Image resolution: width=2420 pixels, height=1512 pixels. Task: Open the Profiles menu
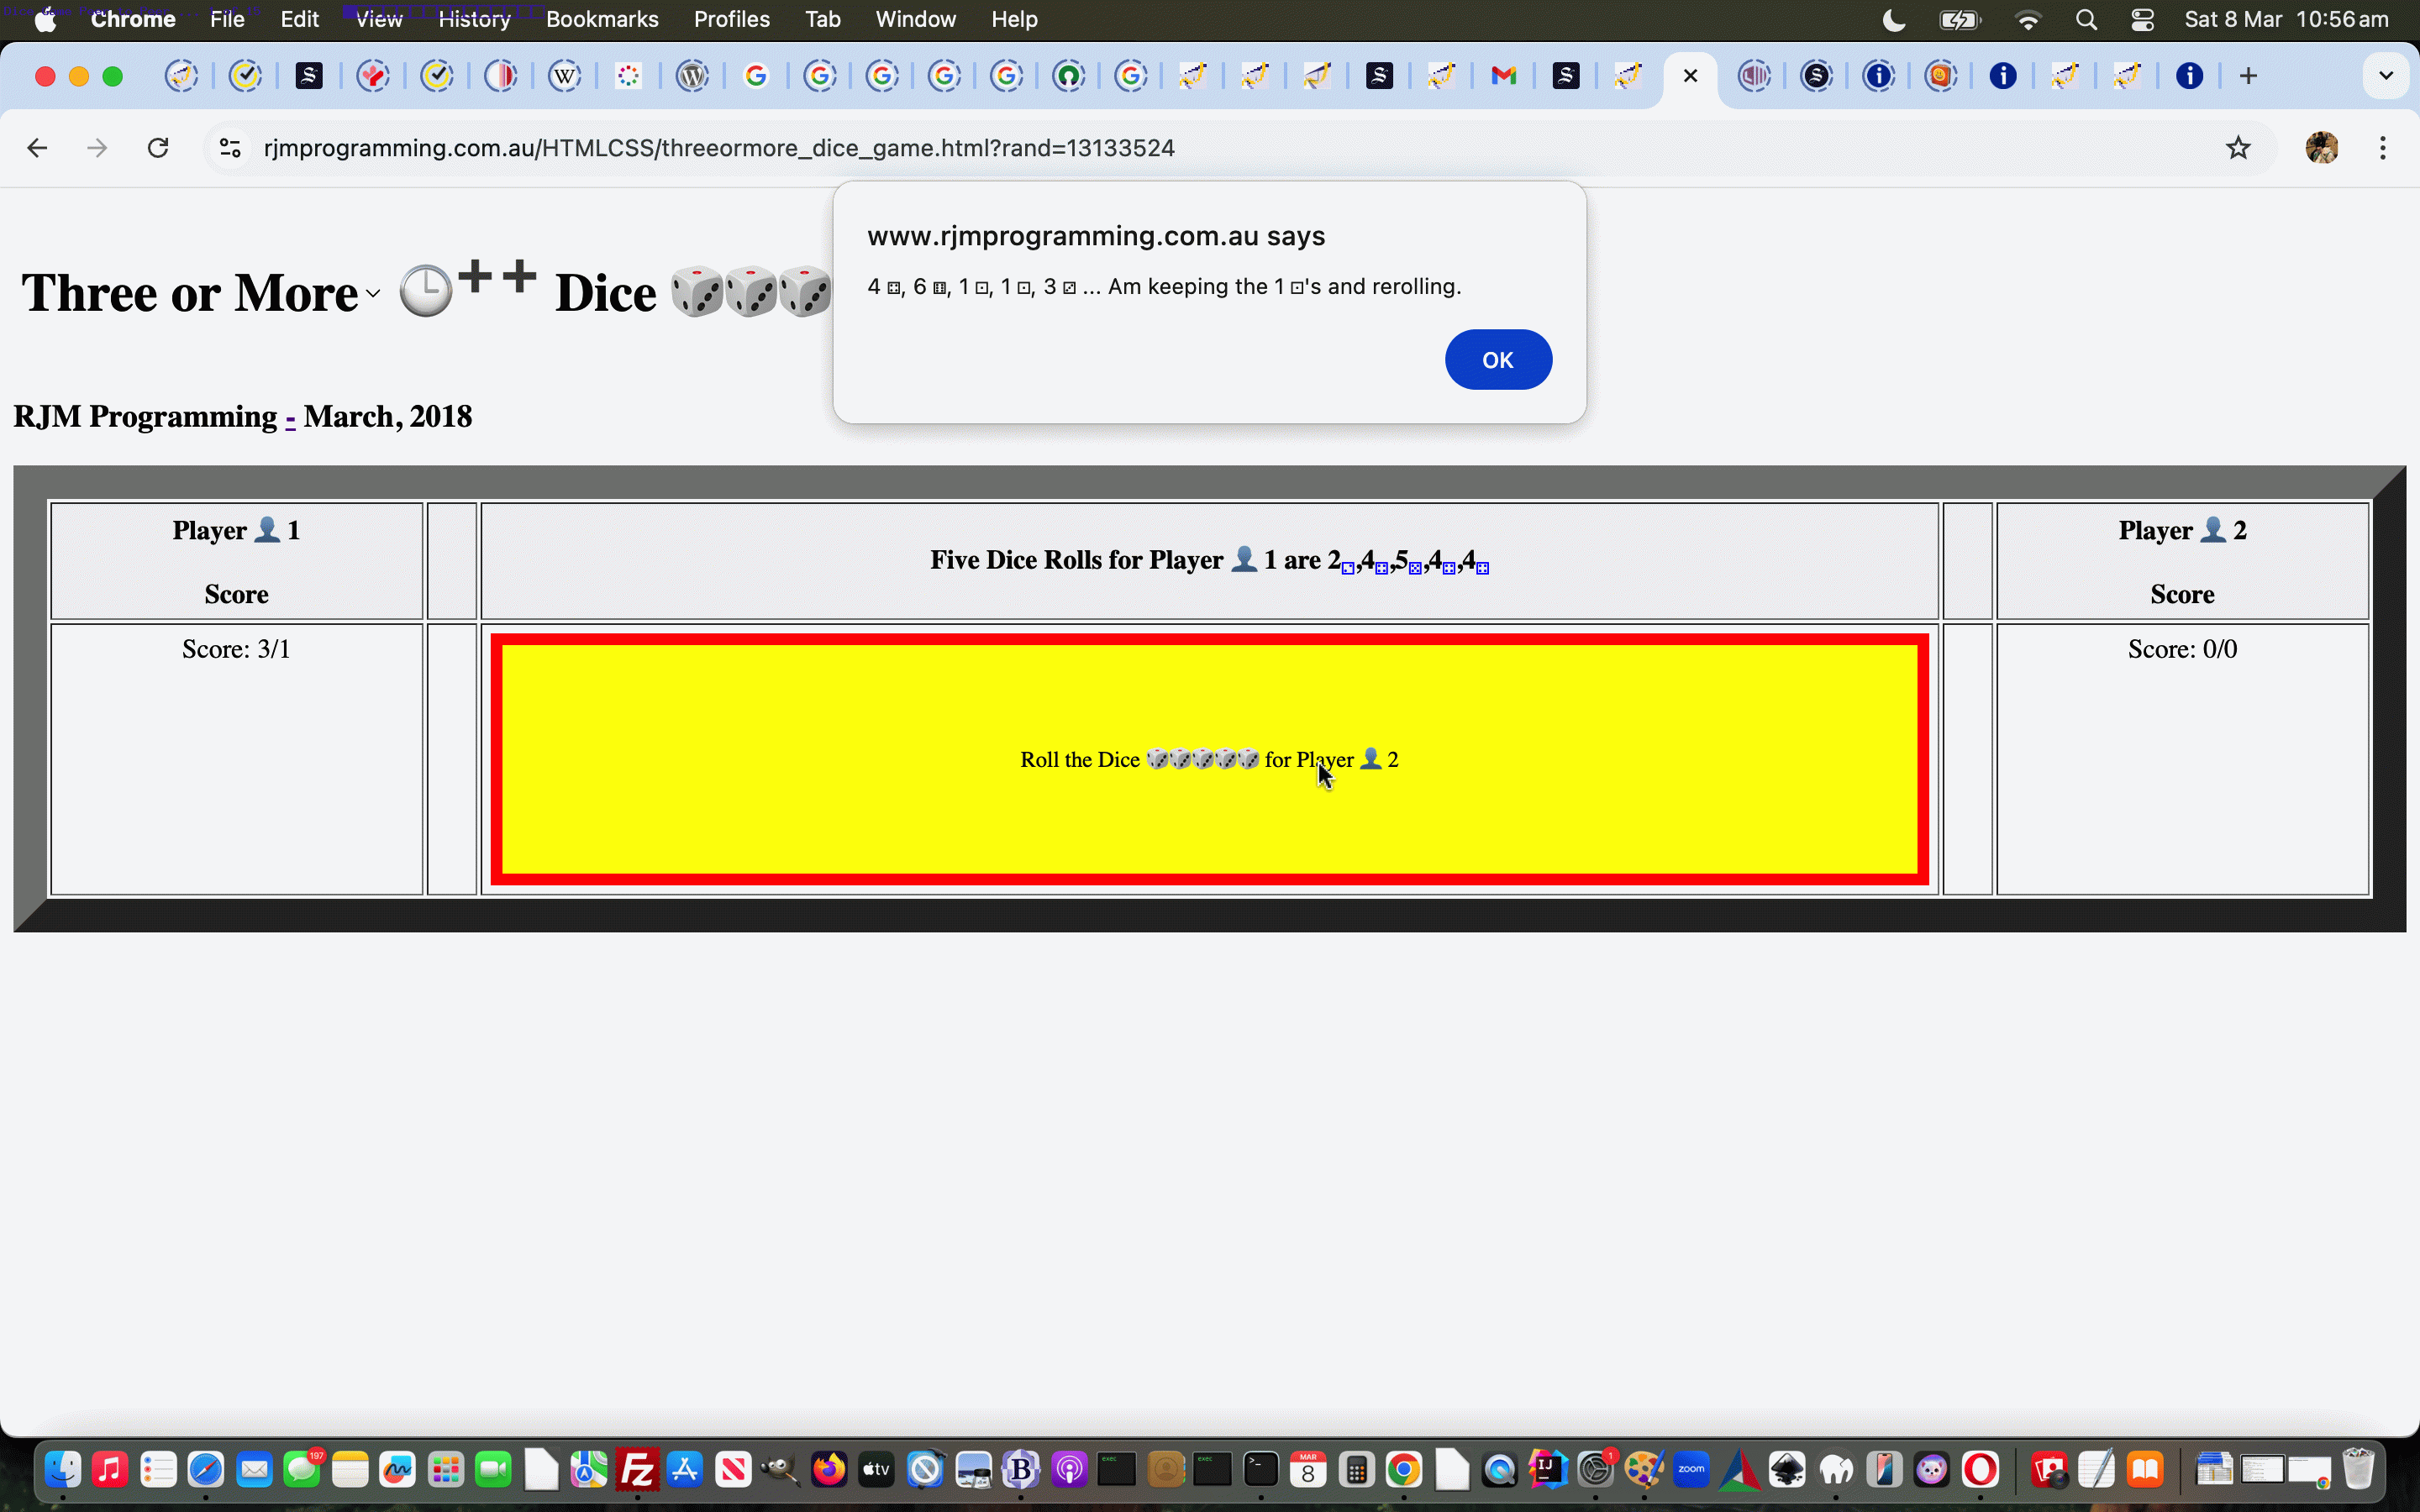pyautogui.click(x=731, y=19)
